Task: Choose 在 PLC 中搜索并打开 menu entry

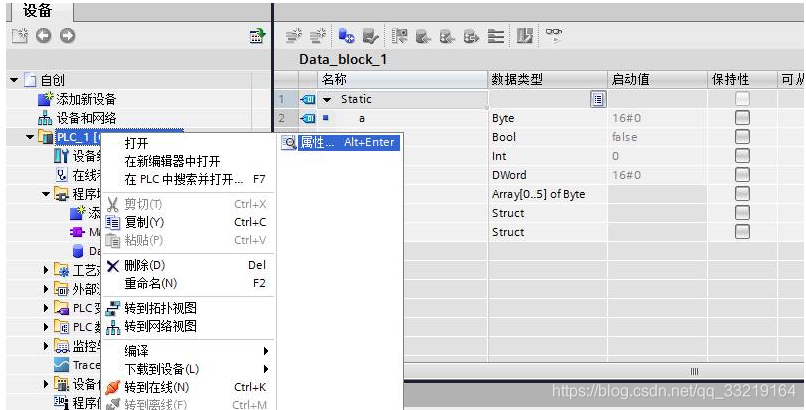Action: [x=187, y=179]
